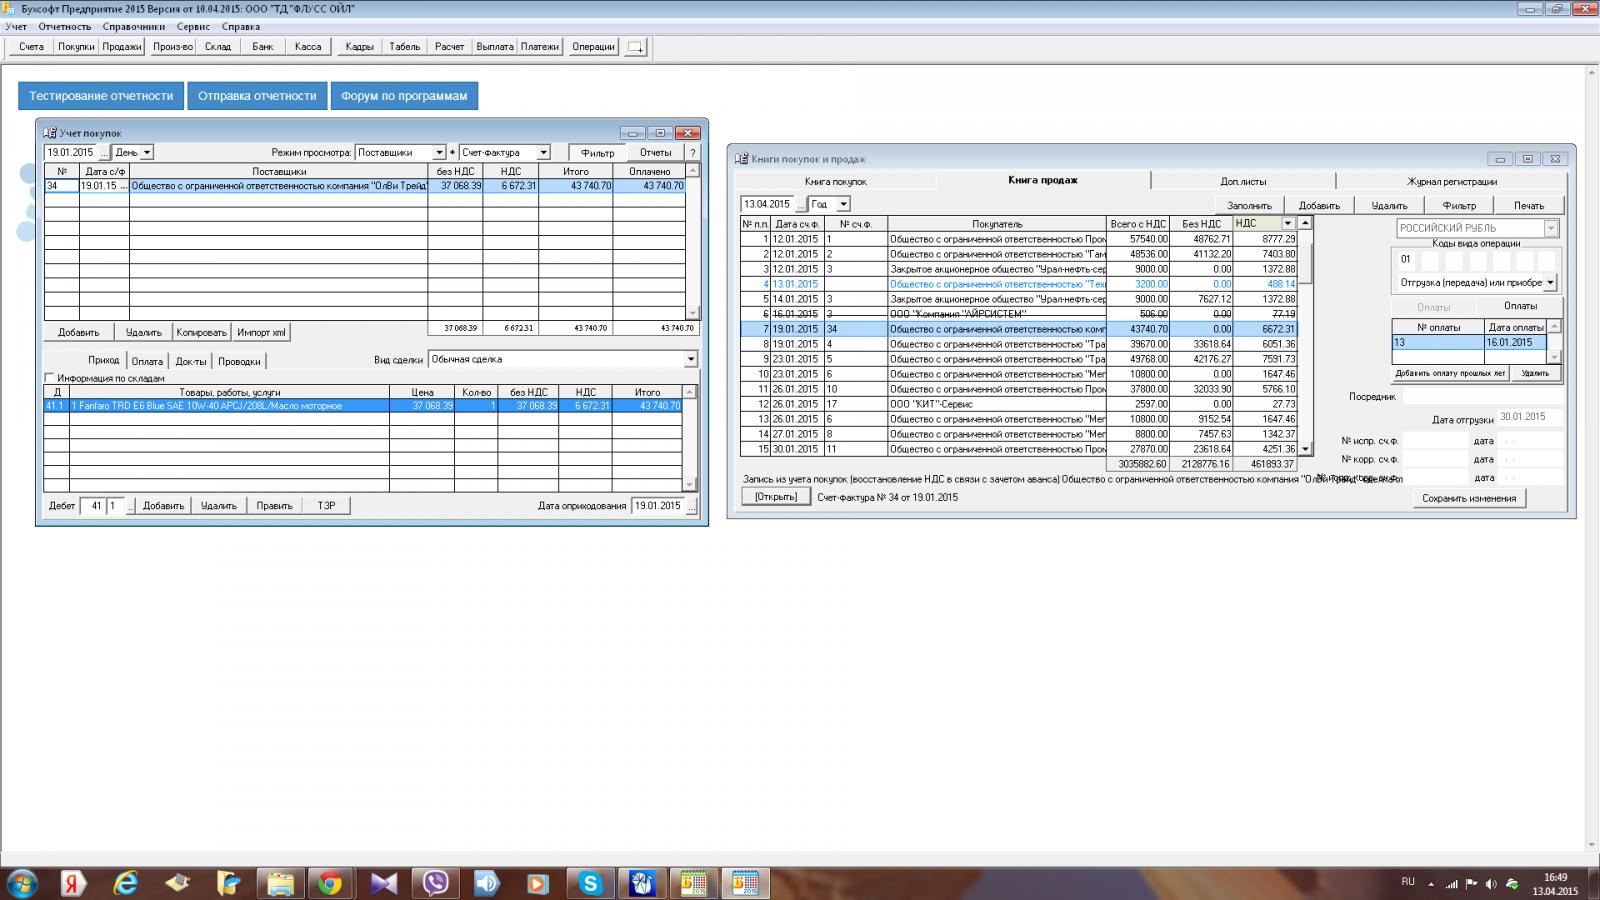Open the Yandex taskbar shortcut

pyautogui.click(x=73, y=883)
